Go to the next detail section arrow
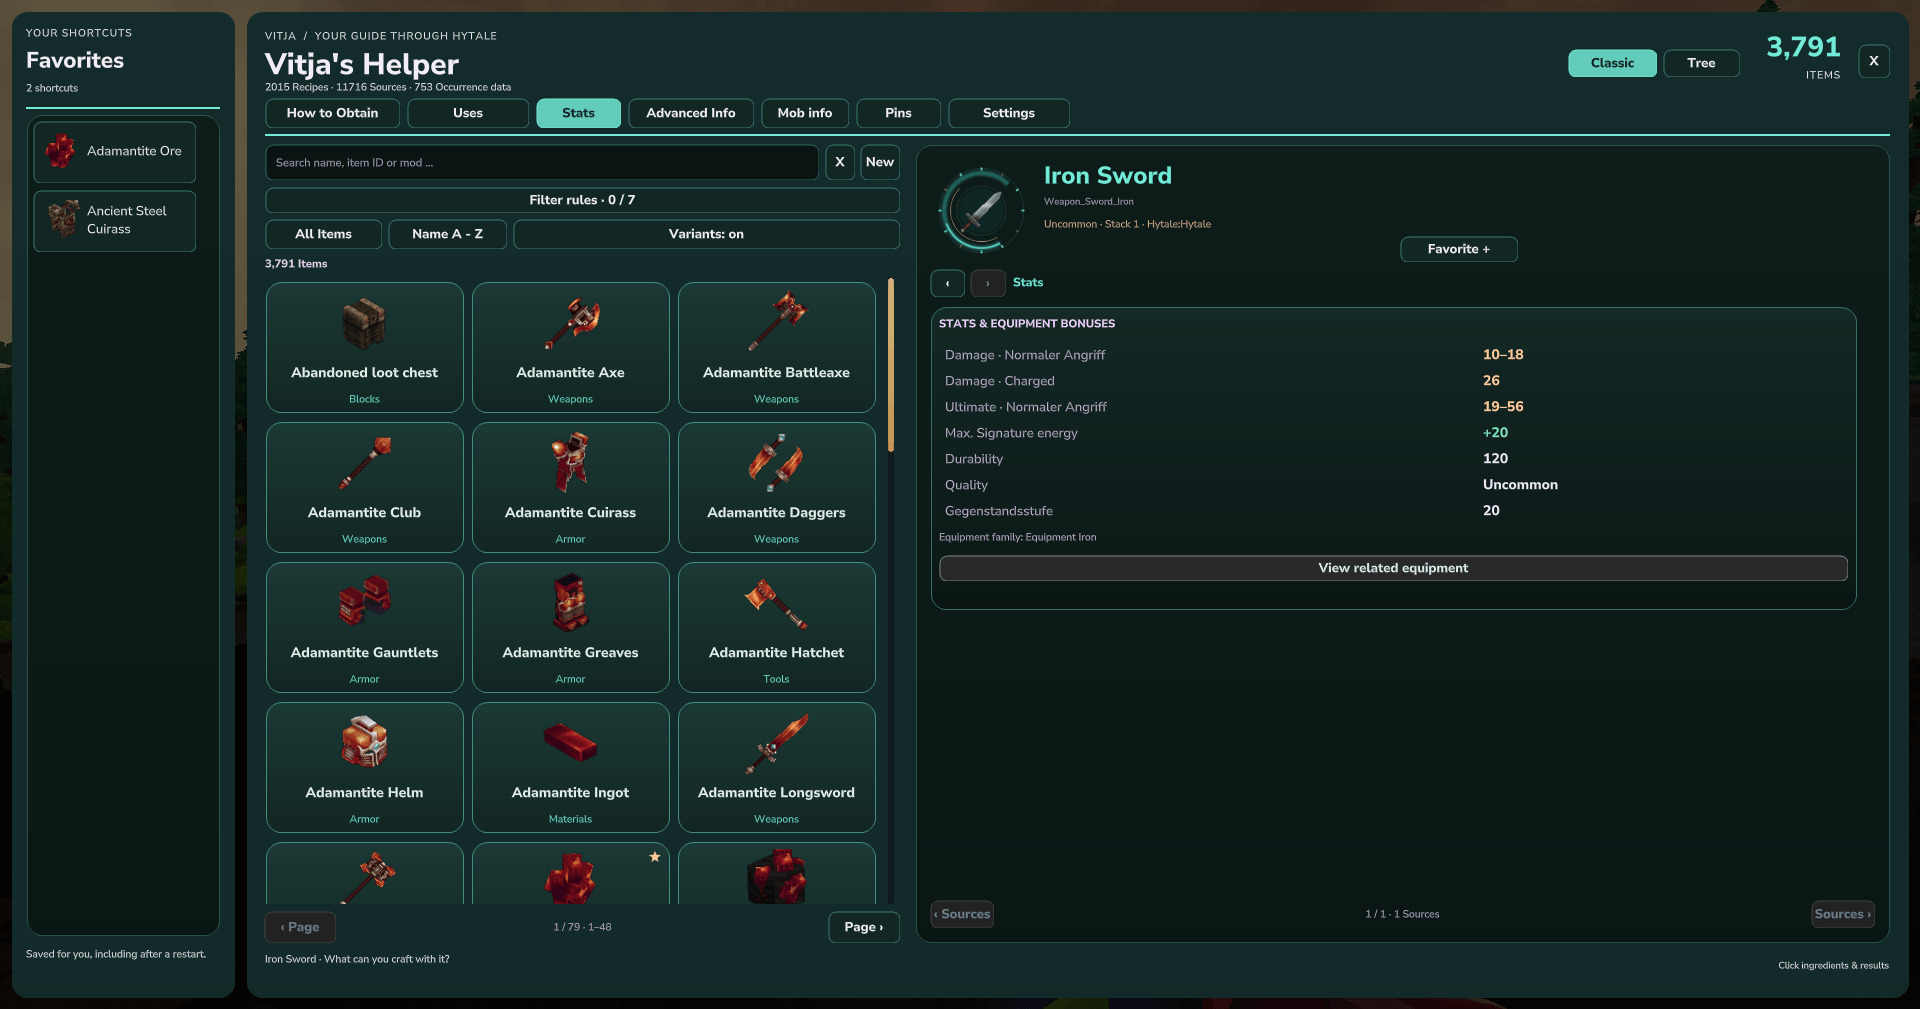The height and width of the screenshot is (1009, 1920). pos(988,283)
